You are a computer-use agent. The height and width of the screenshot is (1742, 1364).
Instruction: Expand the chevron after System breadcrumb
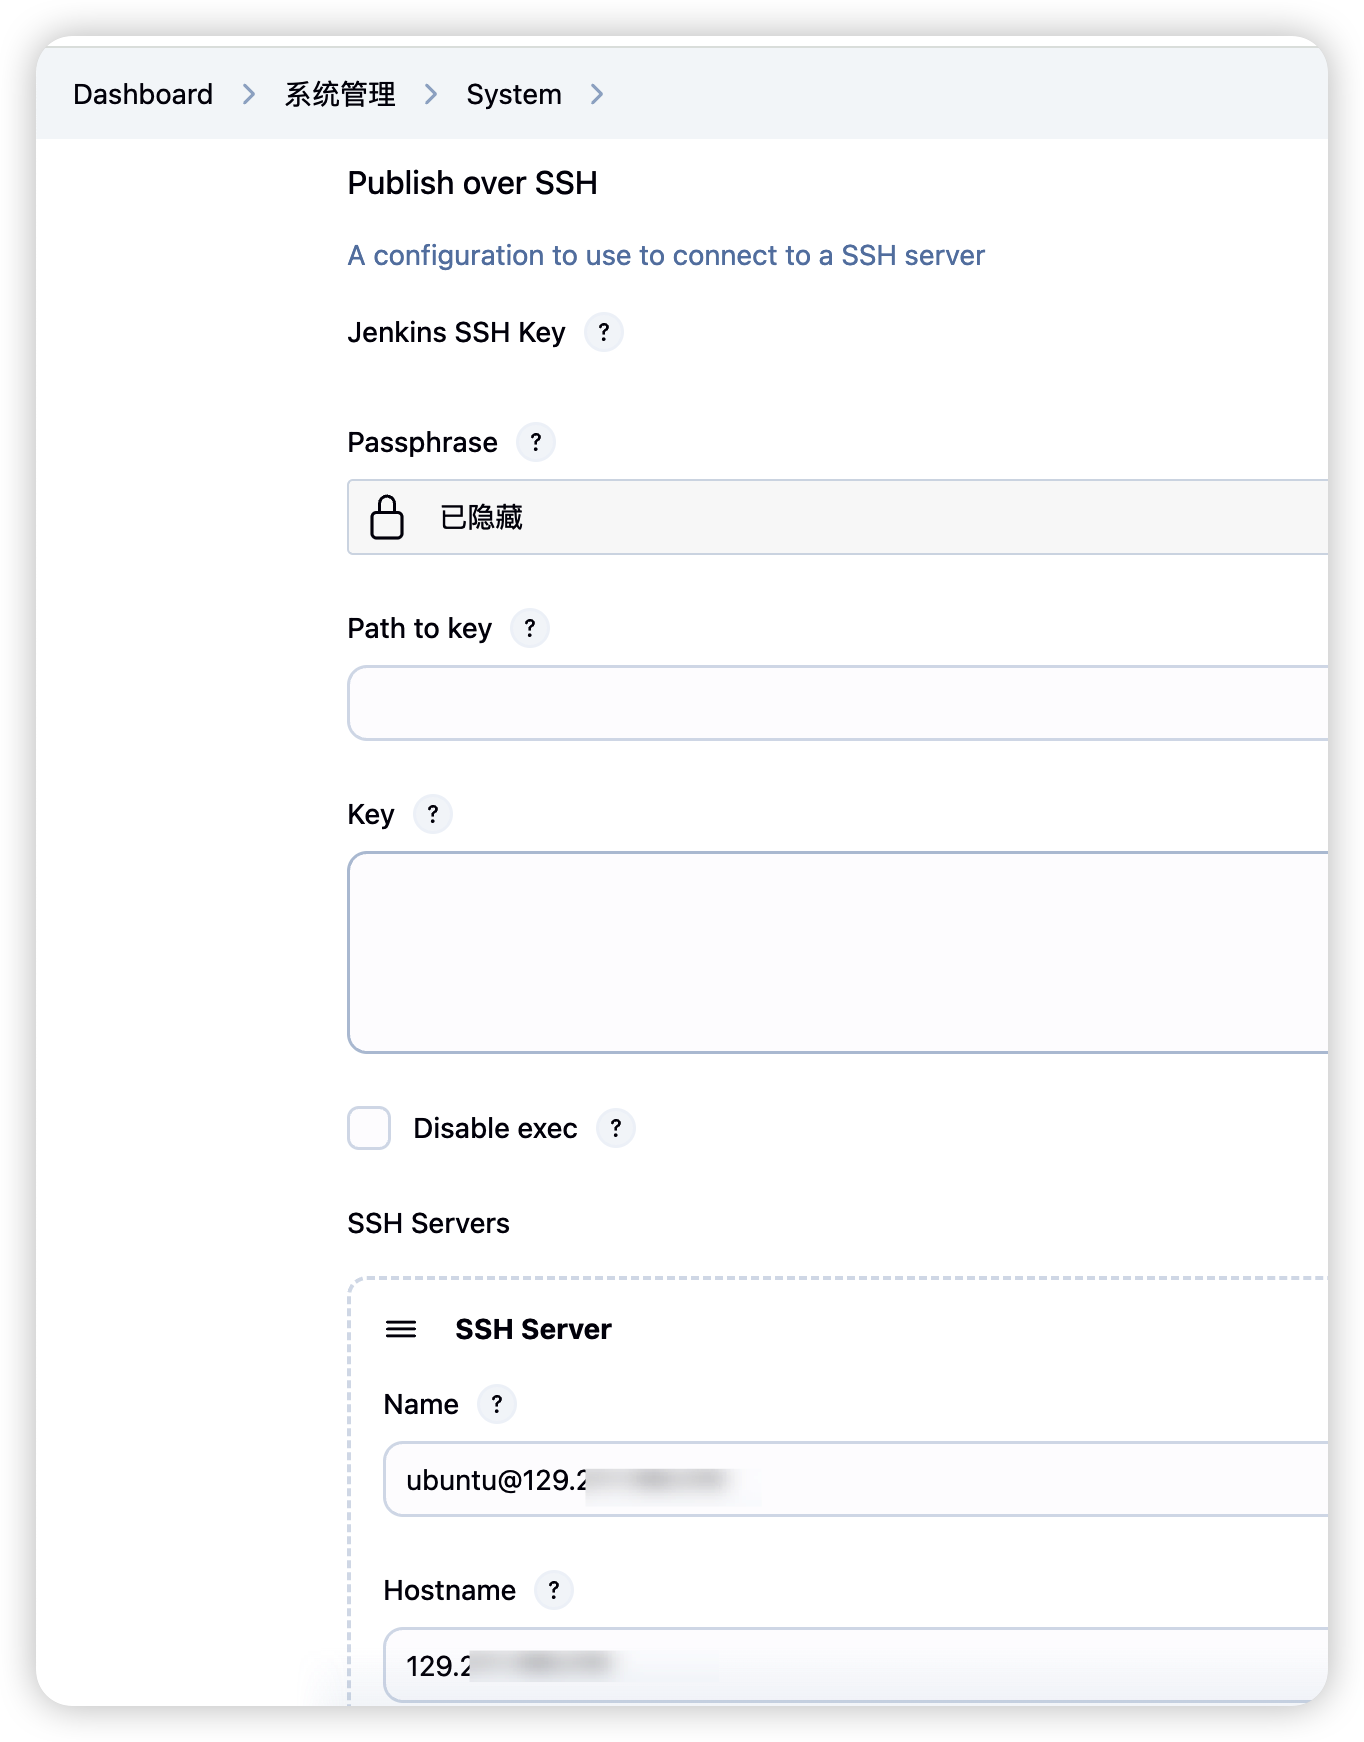[x=597, y=94]
